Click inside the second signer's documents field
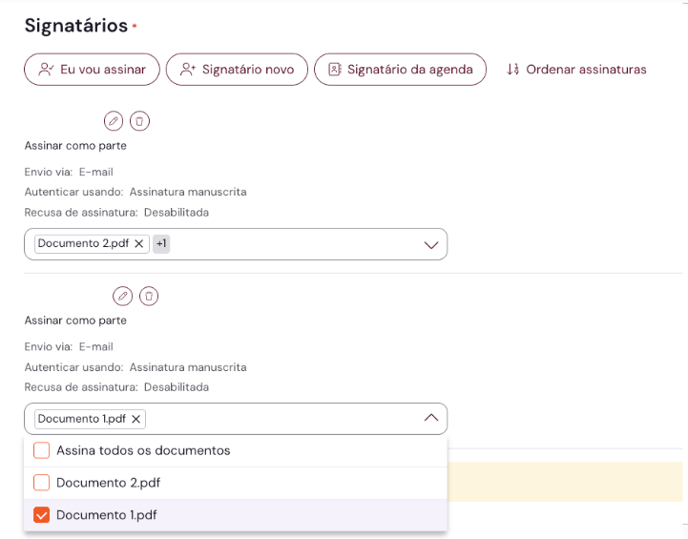 coord(280,419)
